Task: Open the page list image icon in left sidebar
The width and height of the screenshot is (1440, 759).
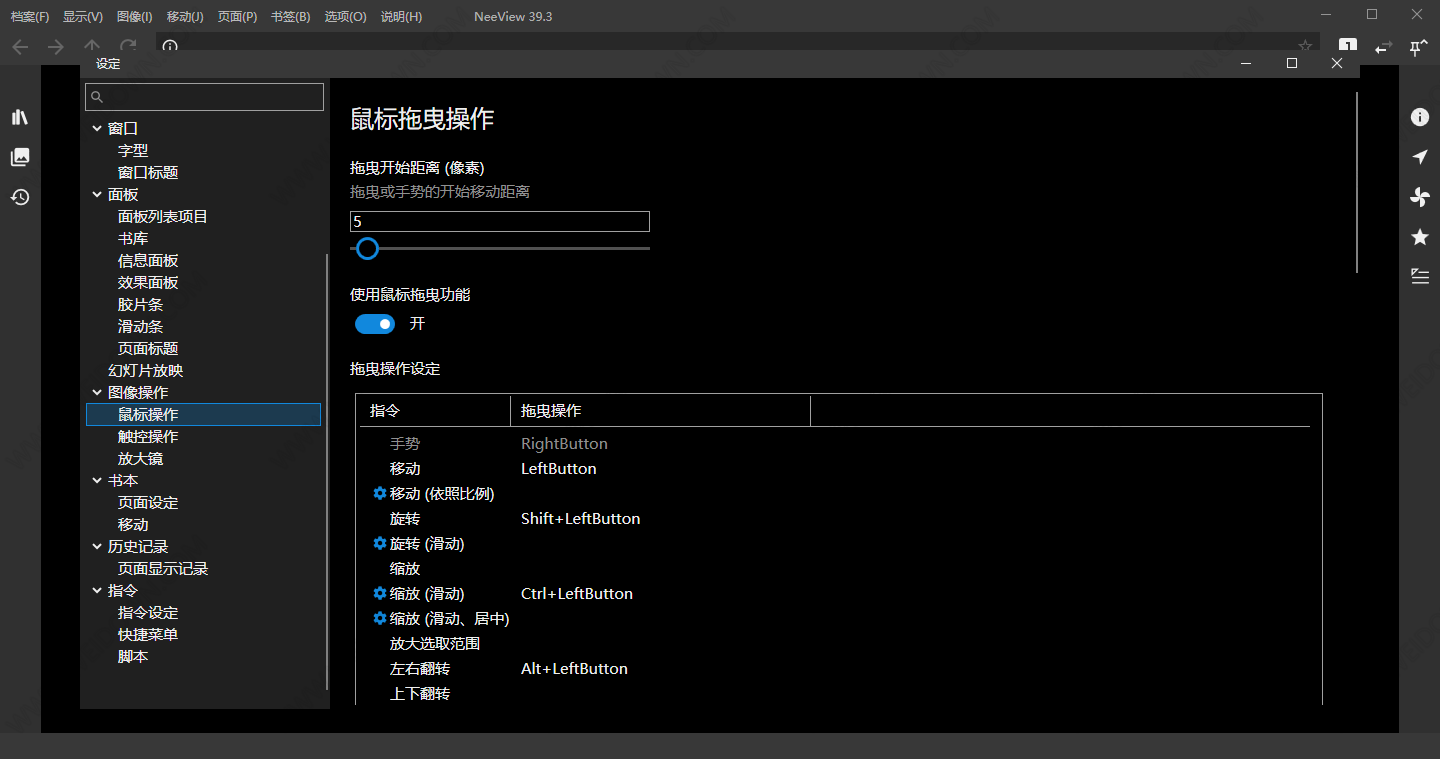Action: [x=20, y=157]
